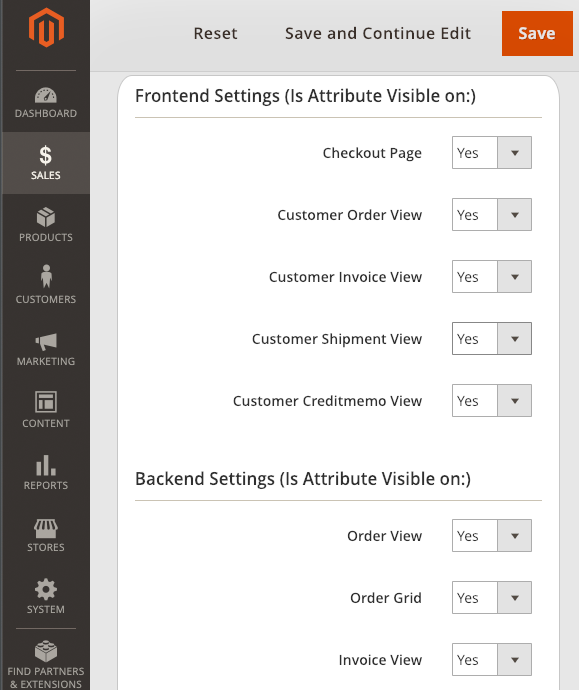Go to Customers person icon
Image resolution: width=579 pixels, height=690 pixels.
pos(46,276)
